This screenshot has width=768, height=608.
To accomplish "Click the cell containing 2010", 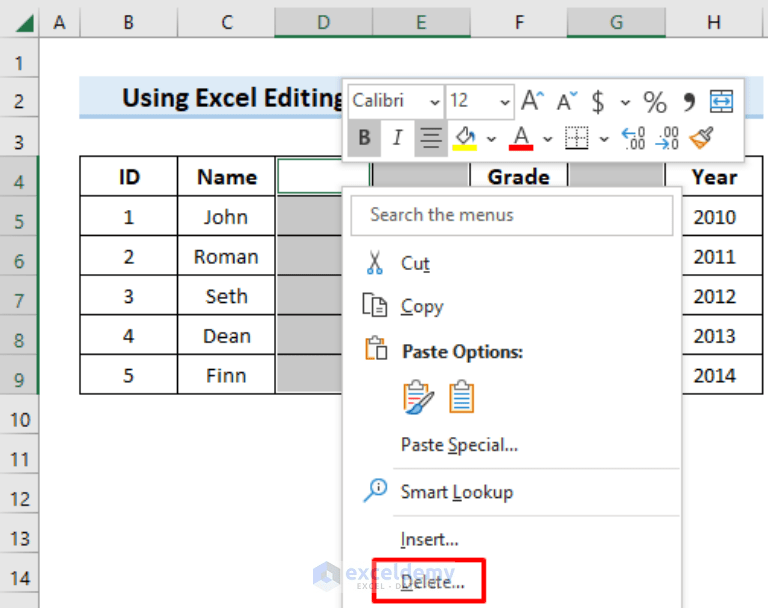I will (x=722, y=217).
